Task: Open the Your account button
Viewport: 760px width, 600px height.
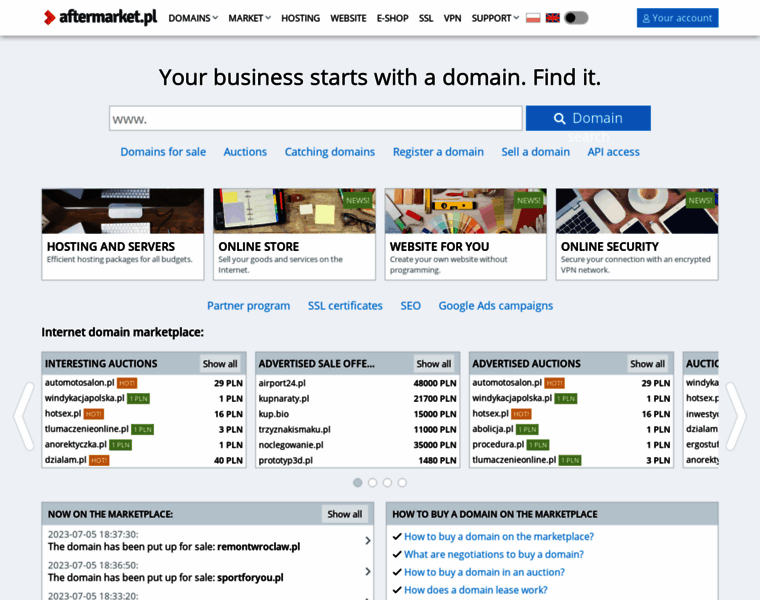Action: (677, 18)
